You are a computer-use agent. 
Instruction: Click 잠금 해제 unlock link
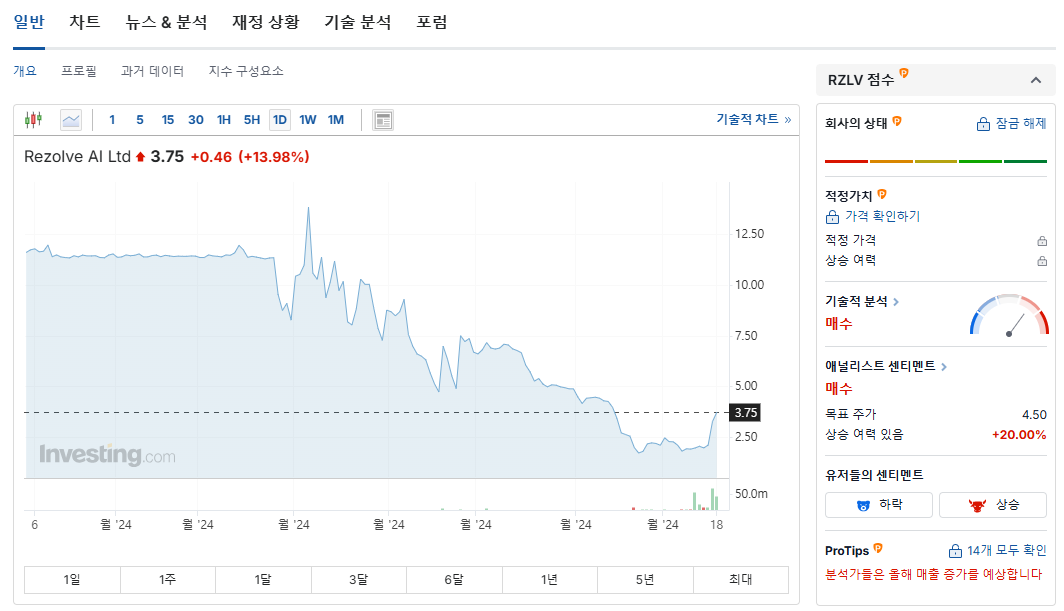point(1011,124)
